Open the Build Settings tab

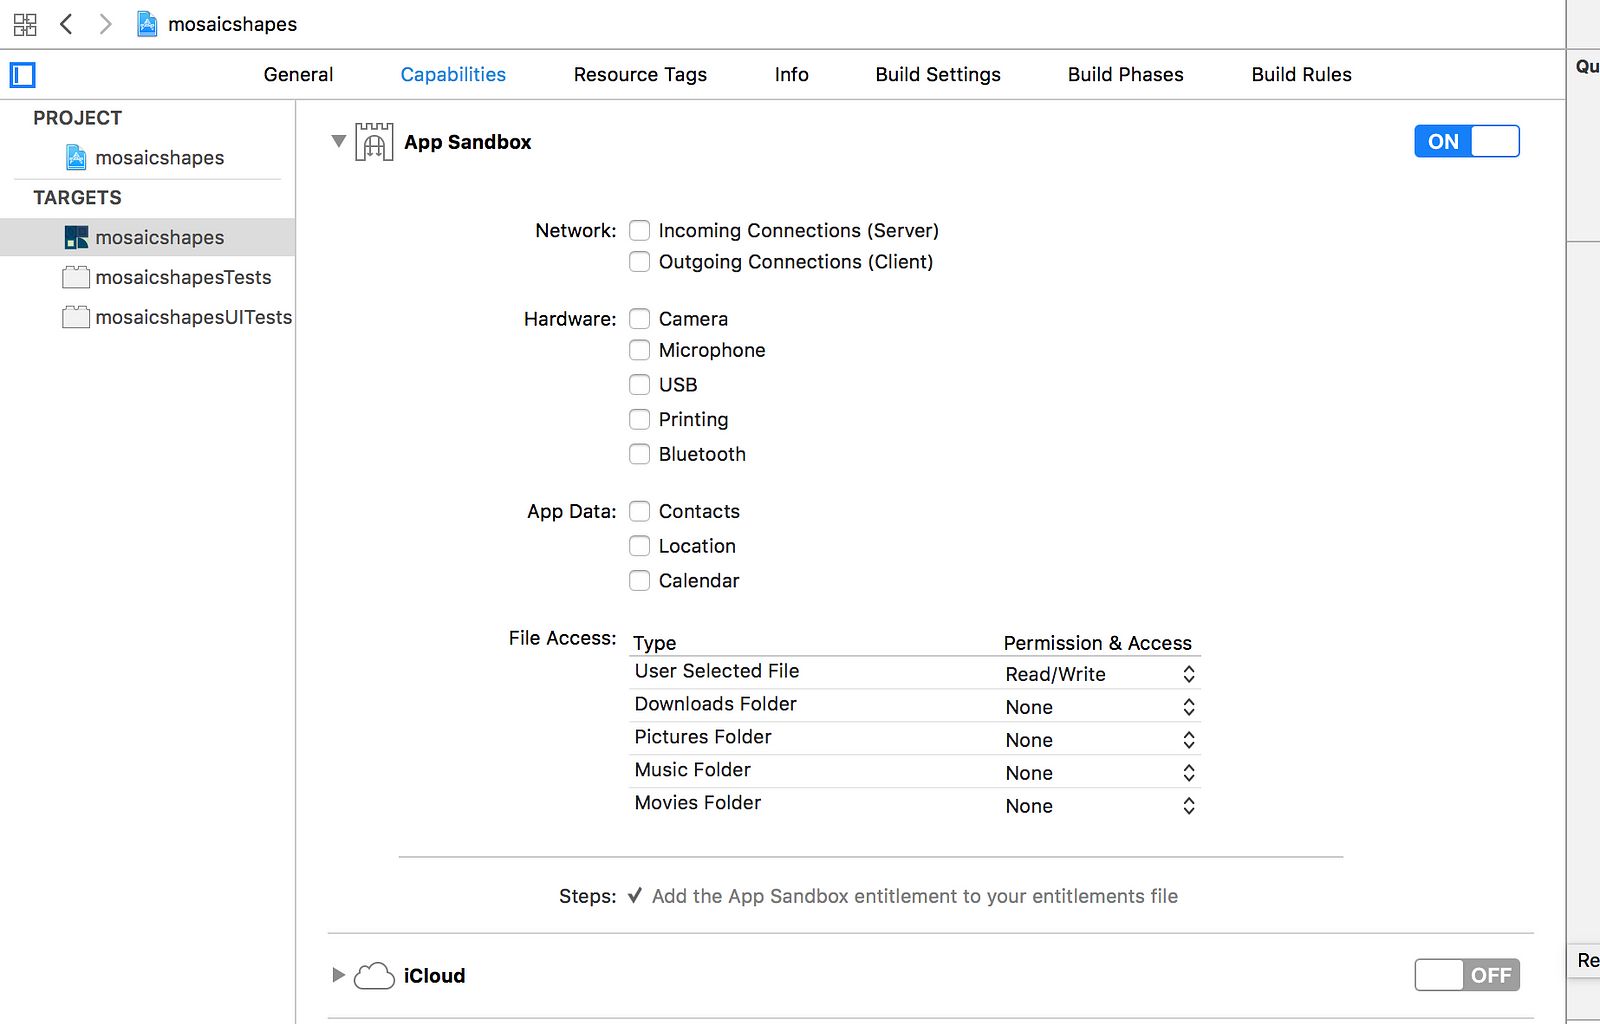pyautogui.click(x=938, y=75)
